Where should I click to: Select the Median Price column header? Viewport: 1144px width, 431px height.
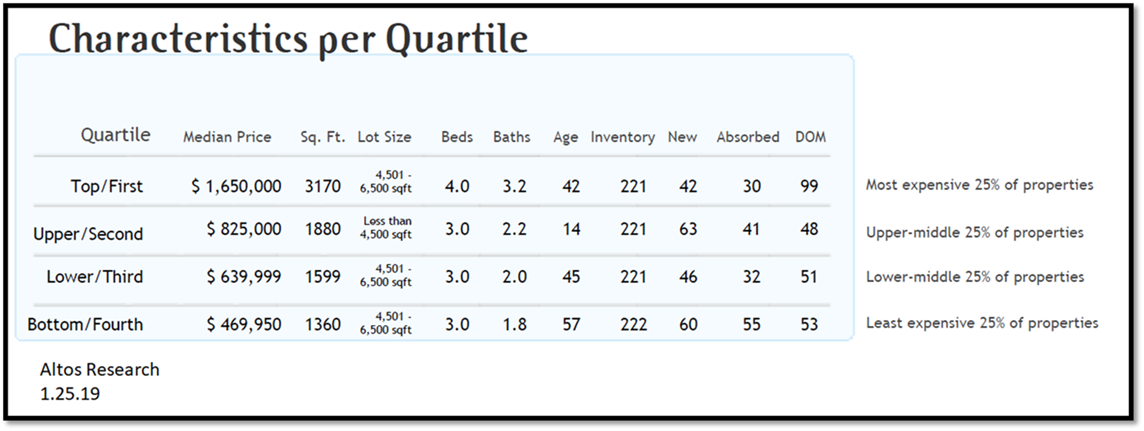coord(227,137)
